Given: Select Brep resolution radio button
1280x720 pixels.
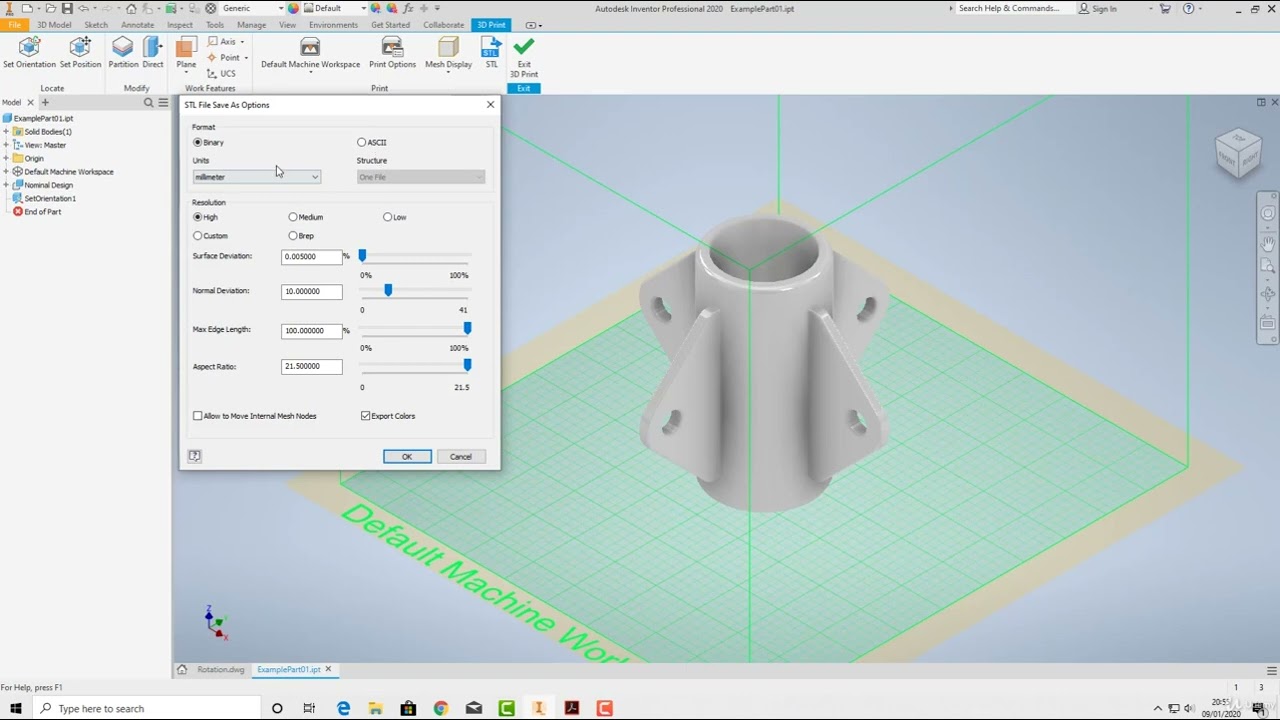Looking at the screenshot, I should 293,236.
